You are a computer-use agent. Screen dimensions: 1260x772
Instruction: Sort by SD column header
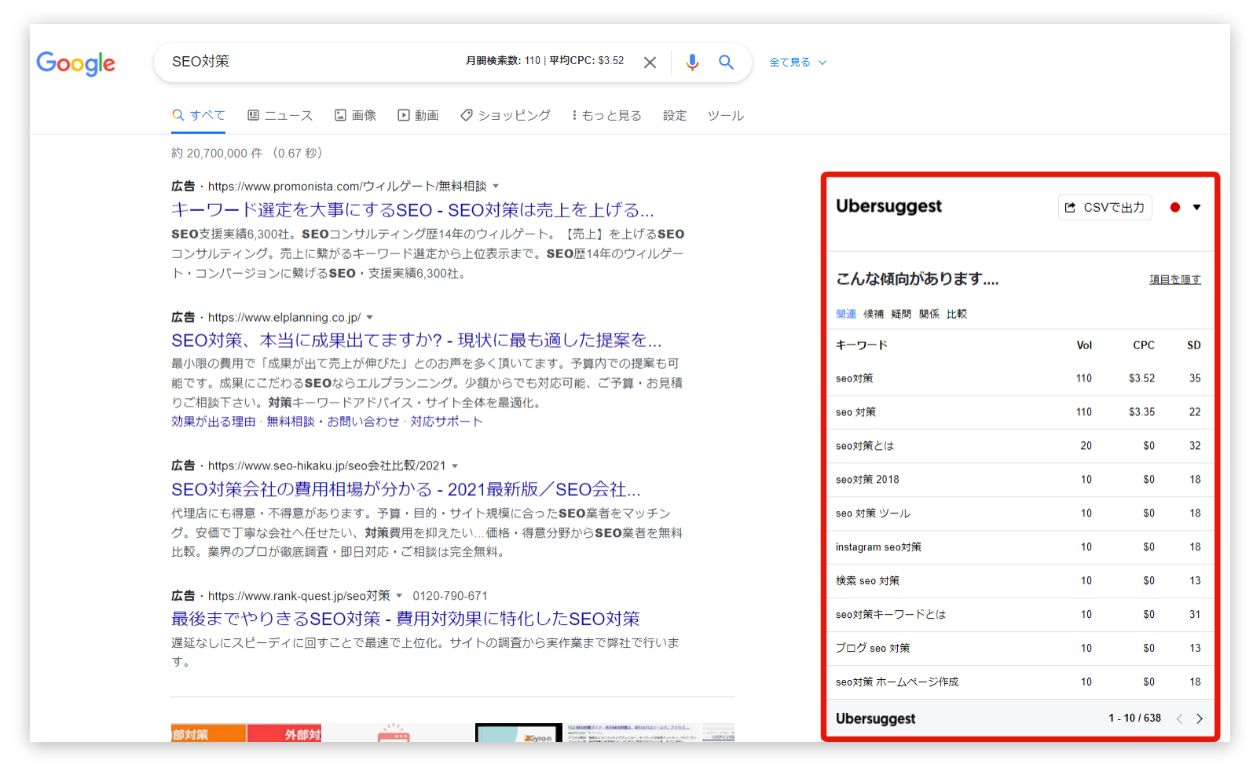coord(1194,345)
